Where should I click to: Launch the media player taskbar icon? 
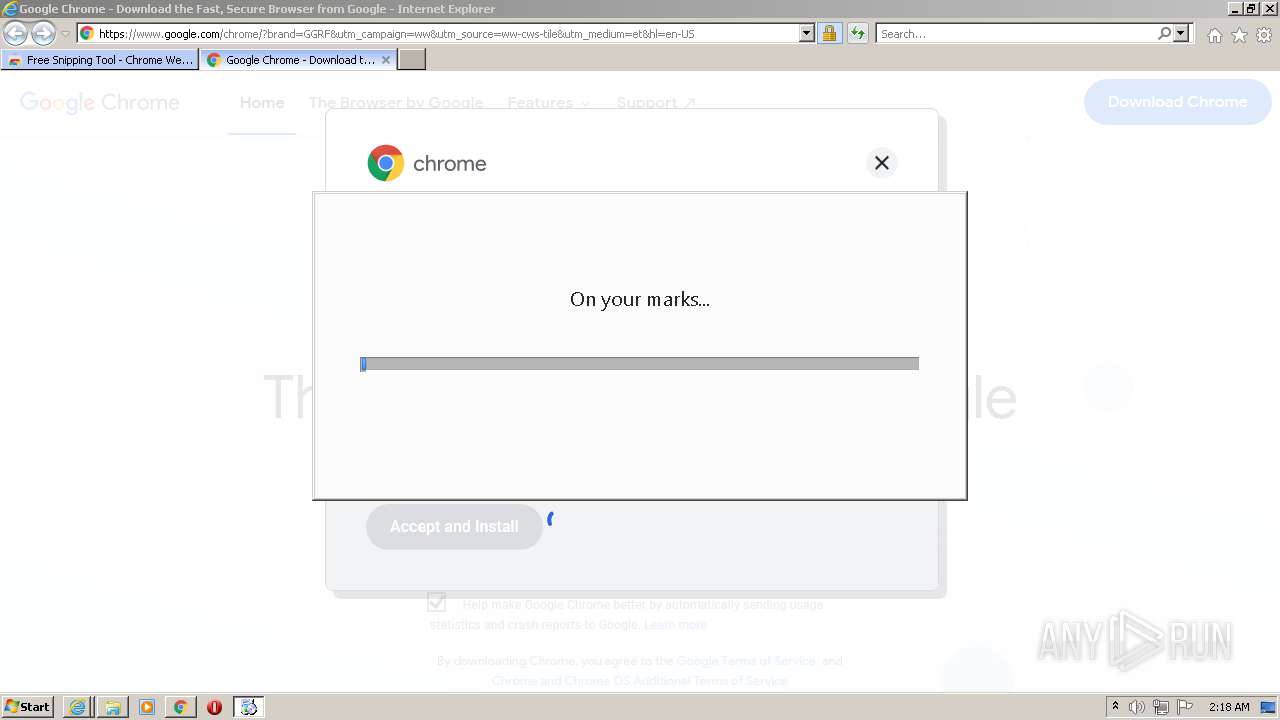click(x=147, y=707)
